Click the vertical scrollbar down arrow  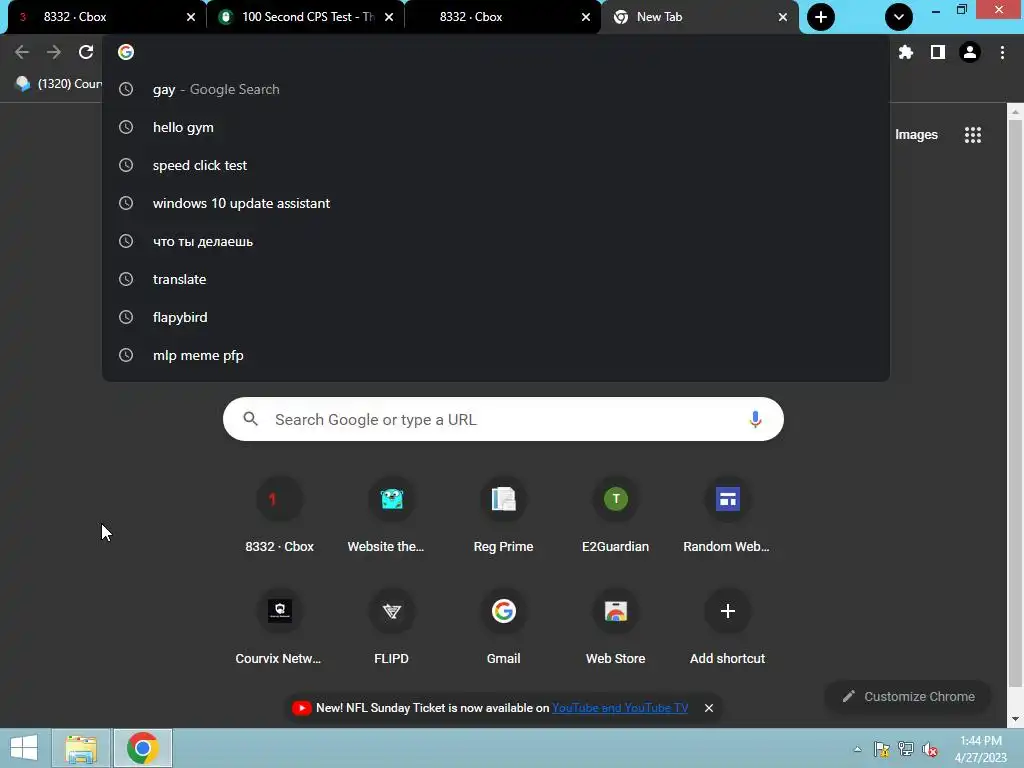pos(1015,719)
